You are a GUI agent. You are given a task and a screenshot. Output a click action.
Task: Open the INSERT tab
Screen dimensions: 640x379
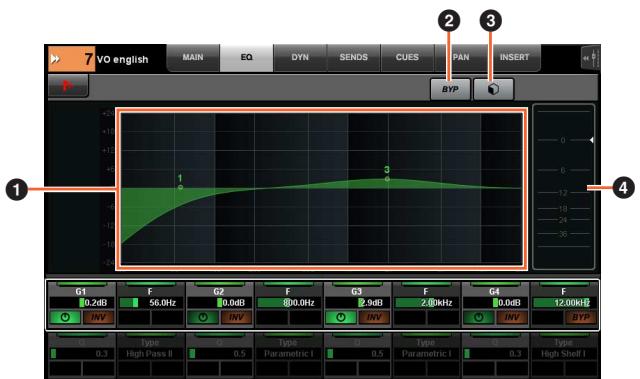coord(514,58)
